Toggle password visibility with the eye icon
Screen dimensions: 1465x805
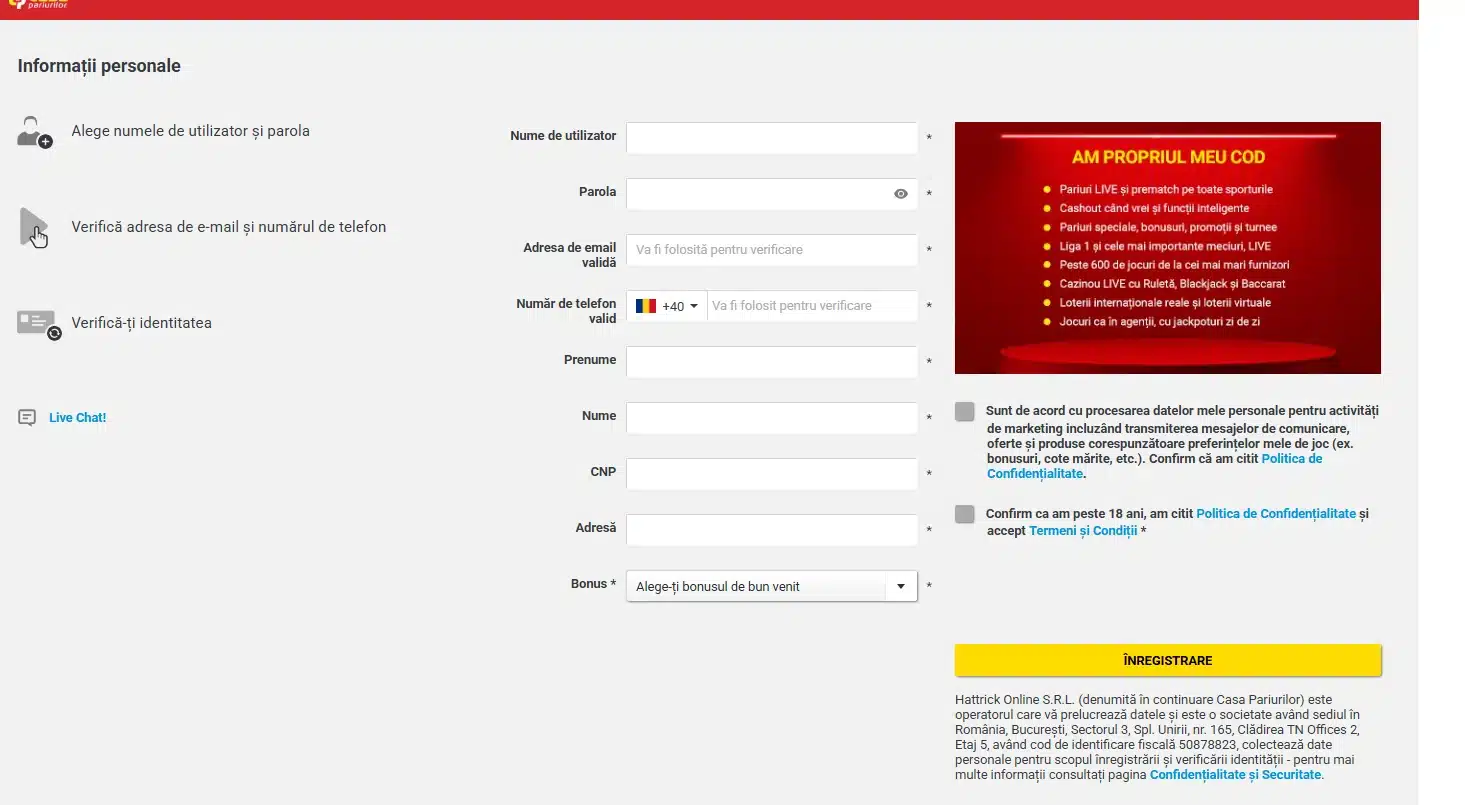tap(900, 193)
